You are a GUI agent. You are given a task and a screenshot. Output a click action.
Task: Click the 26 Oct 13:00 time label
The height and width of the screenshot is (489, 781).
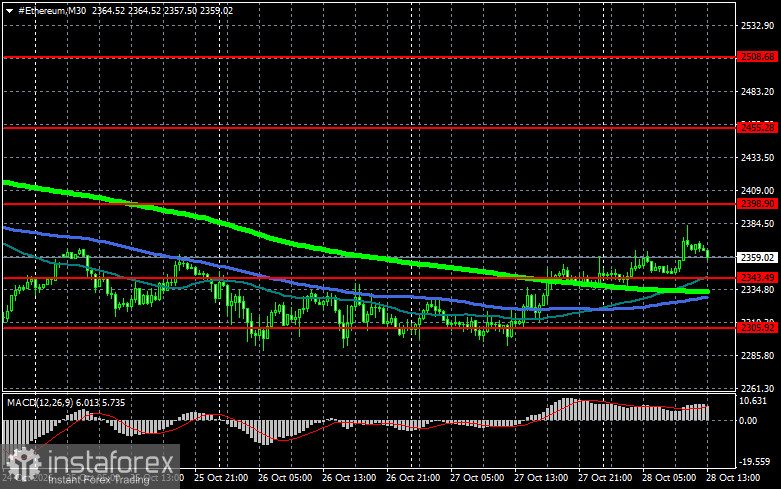(349, 478)
